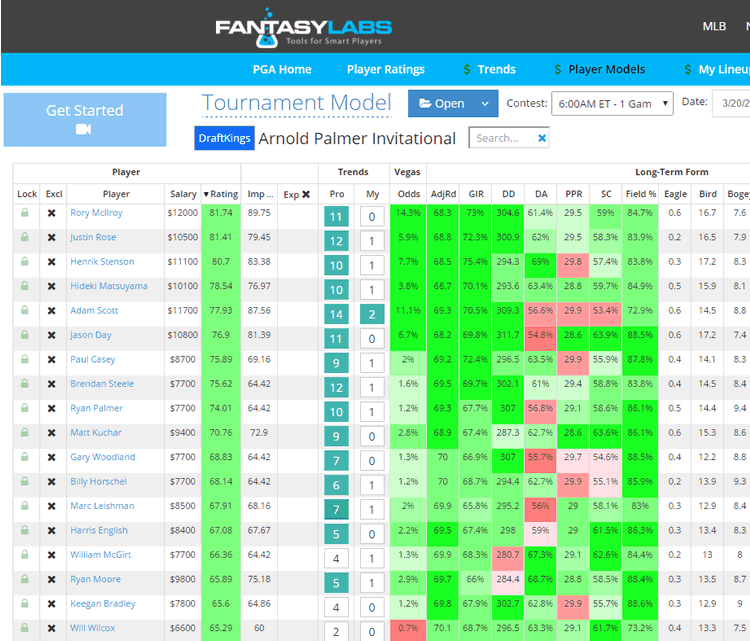The width and height of the screenshot is (750, 641).
Task: Click the Tournament Model title
Action: 297,103
